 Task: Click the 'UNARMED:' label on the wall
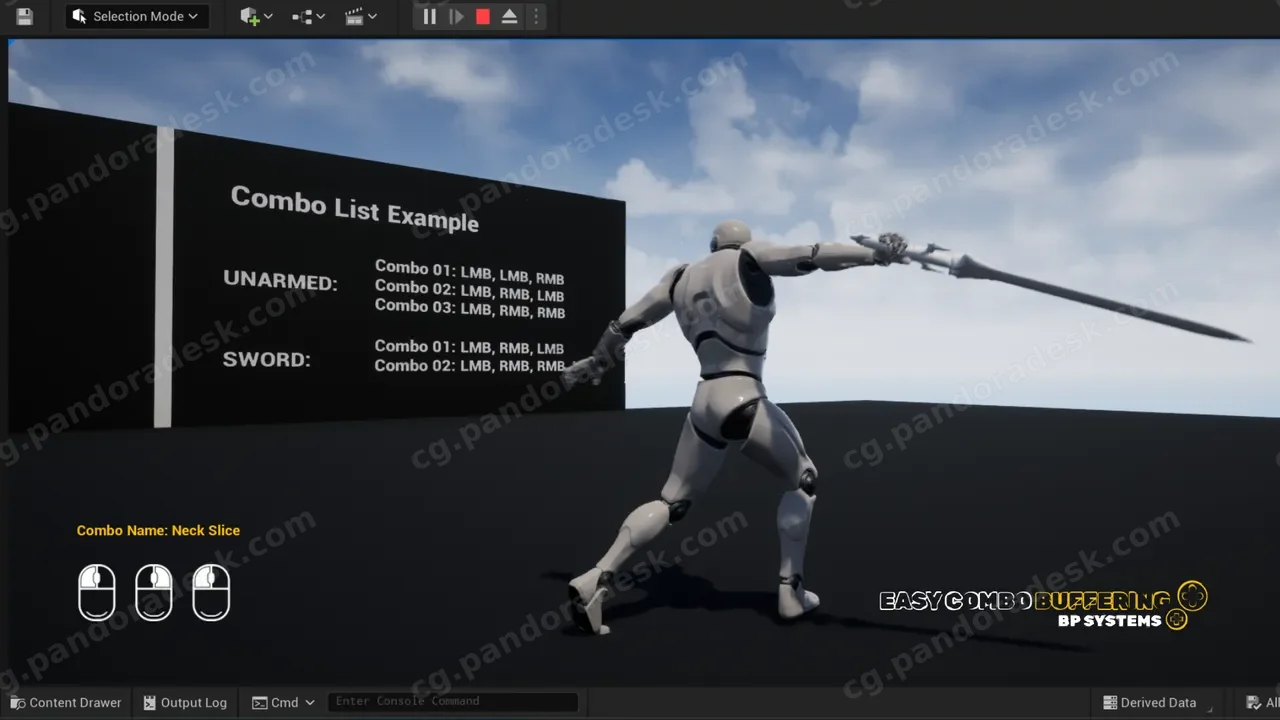(x=280, y=280)
